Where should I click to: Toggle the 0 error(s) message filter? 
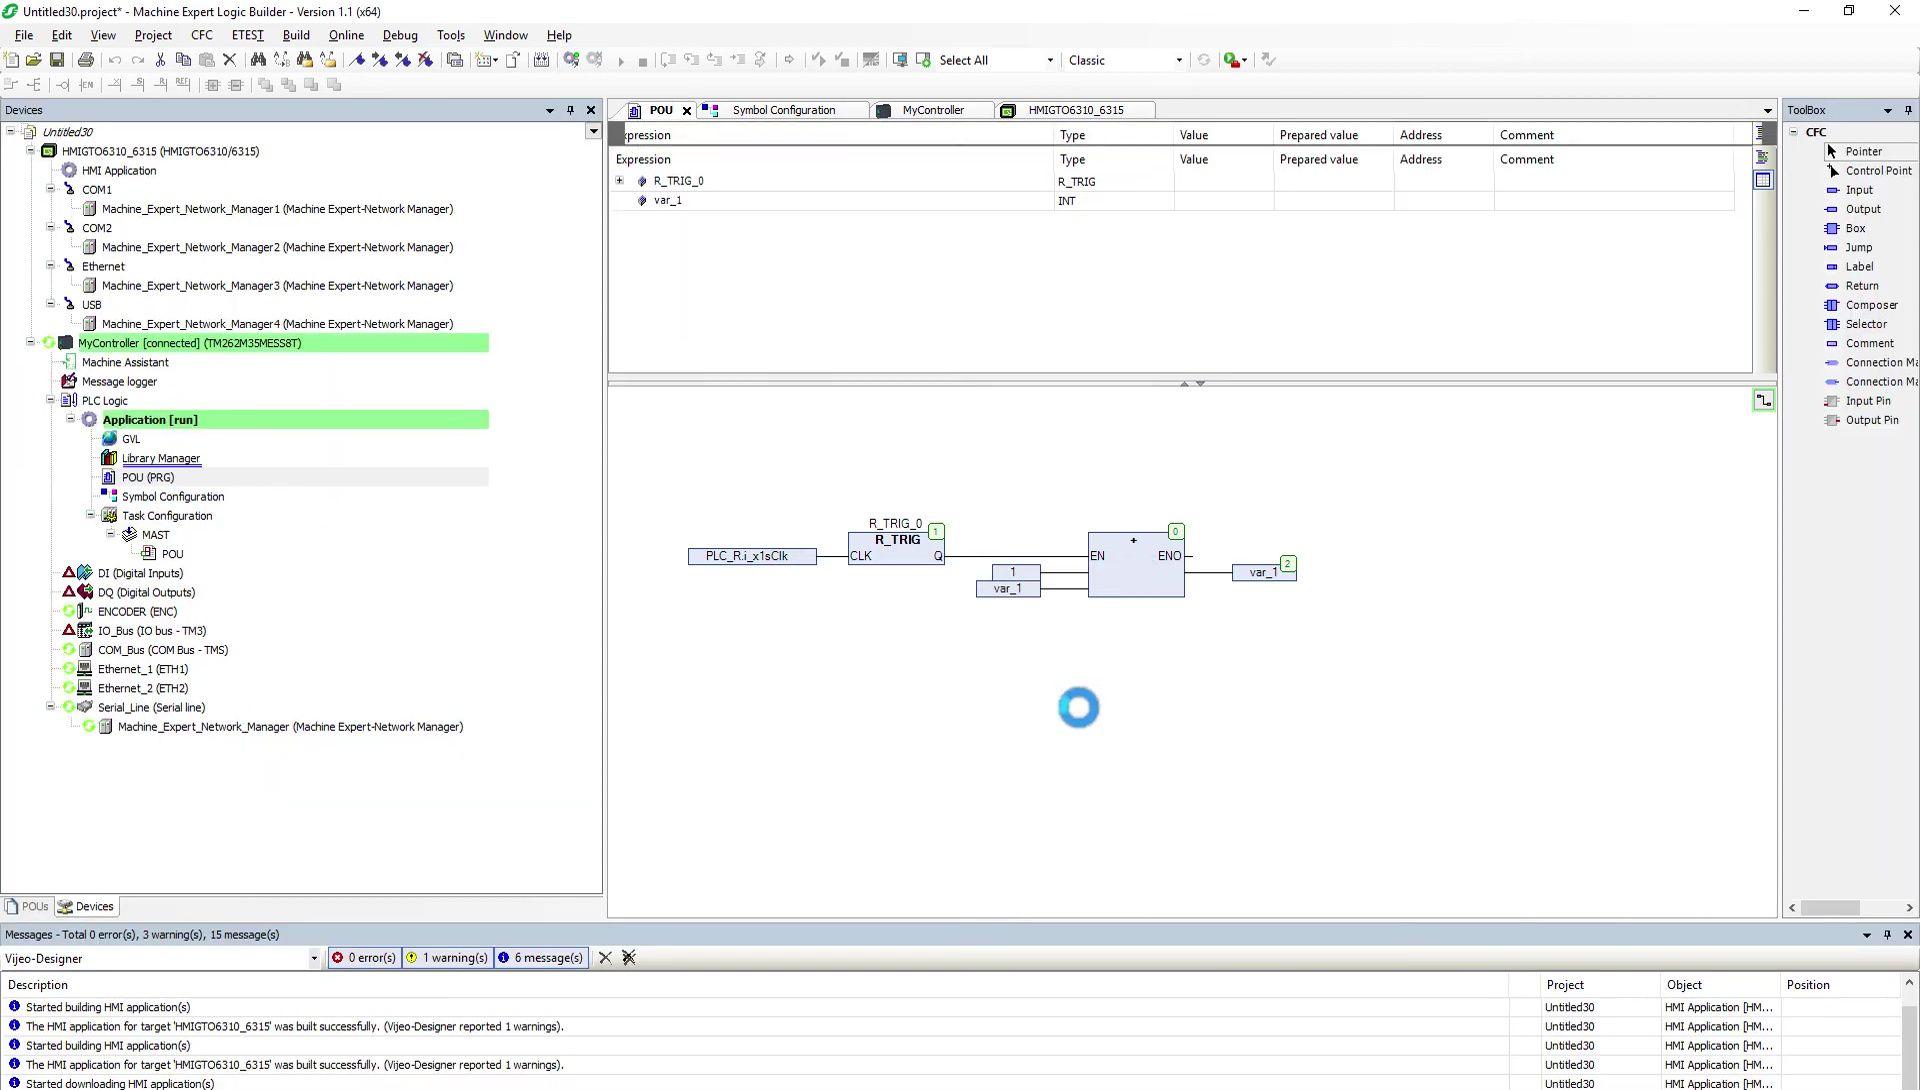pyautogui.click(x=364, y=958)
